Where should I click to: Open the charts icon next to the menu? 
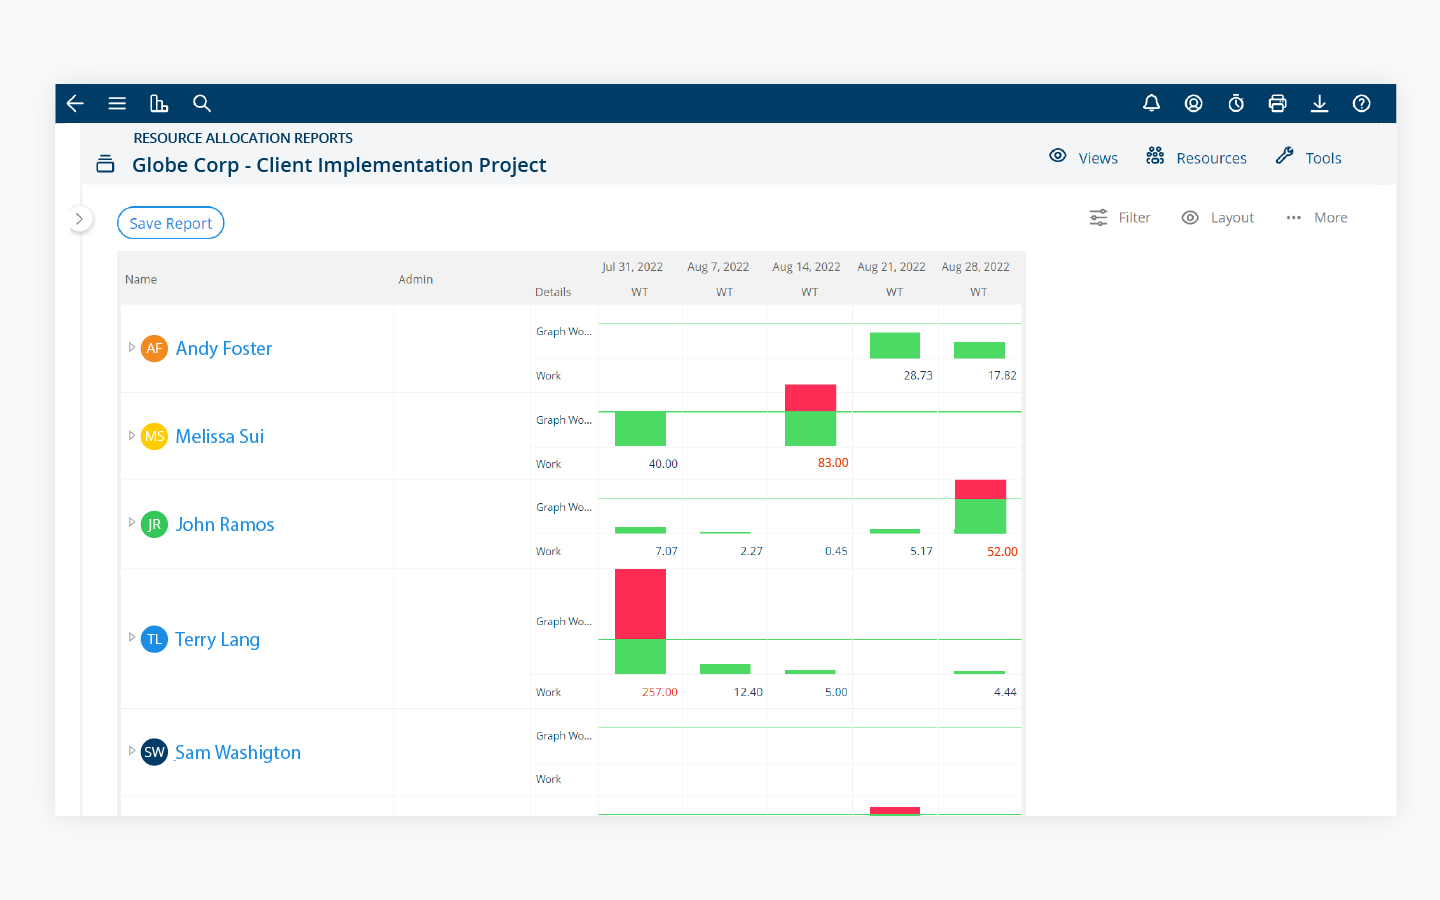click(159, 103)
